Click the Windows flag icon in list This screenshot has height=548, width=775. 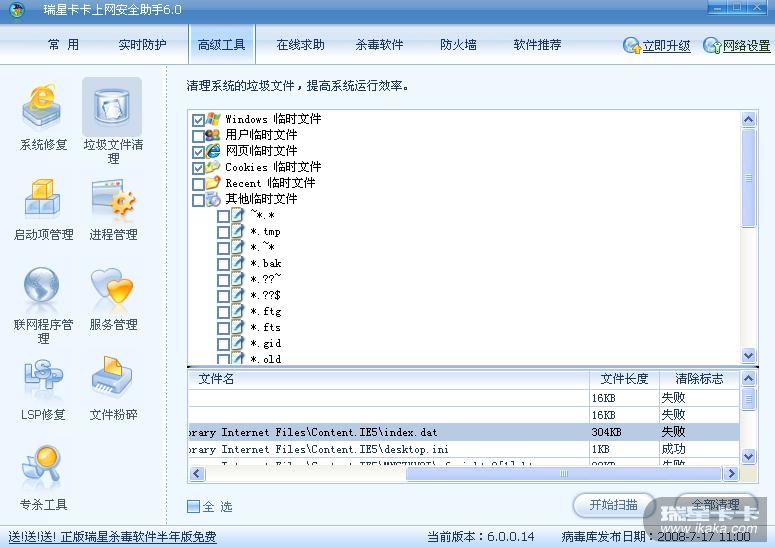213,119
